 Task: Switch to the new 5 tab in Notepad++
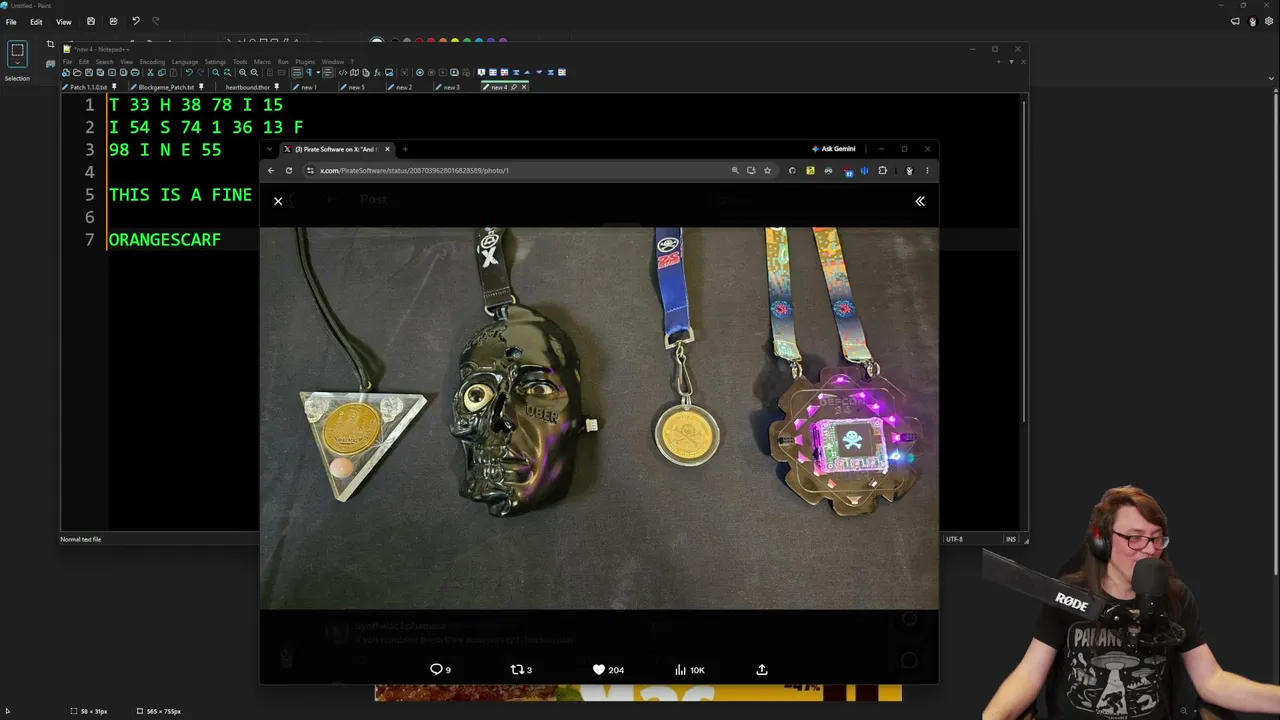pos(354,87)
